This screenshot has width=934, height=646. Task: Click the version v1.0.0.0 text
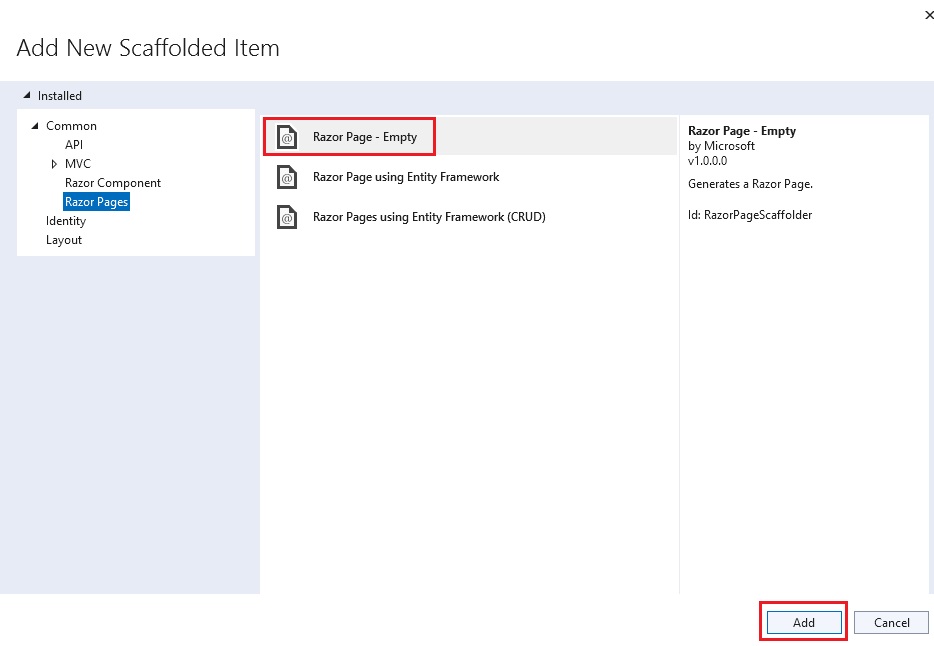(707, 161)
